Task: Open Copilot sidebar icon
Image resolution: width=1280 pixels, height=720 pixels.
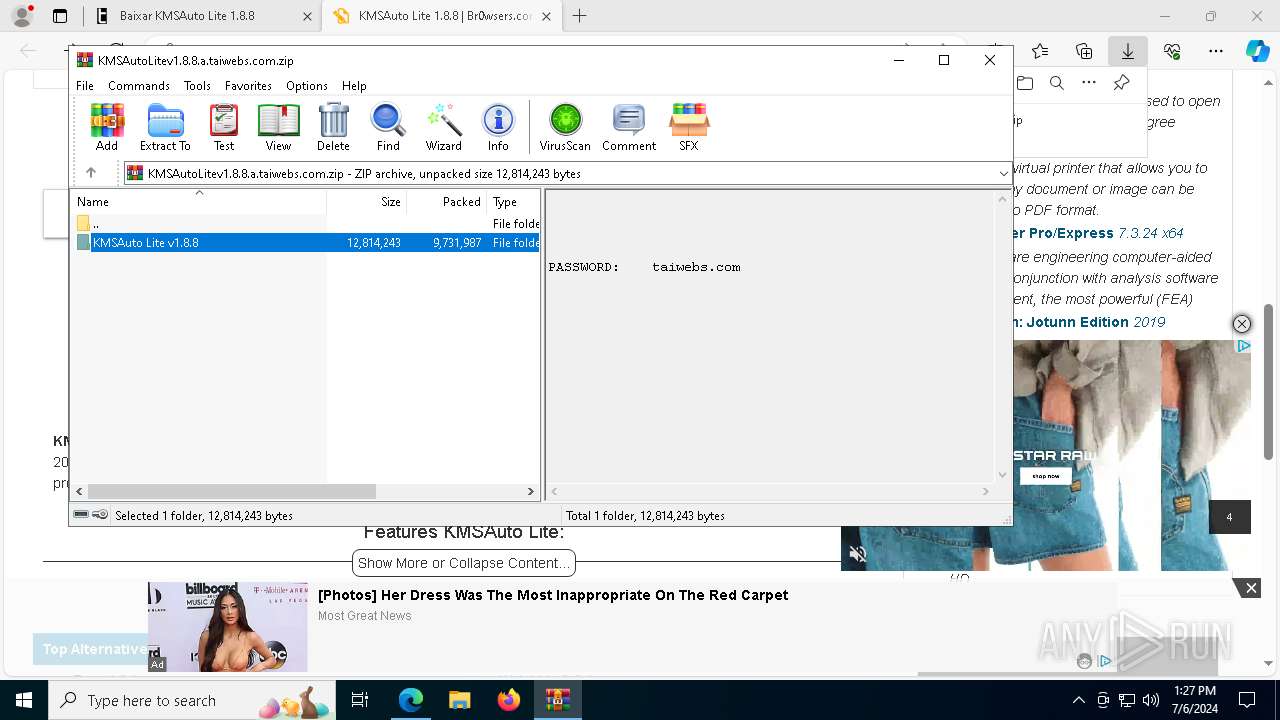Action: point(1257,51)
